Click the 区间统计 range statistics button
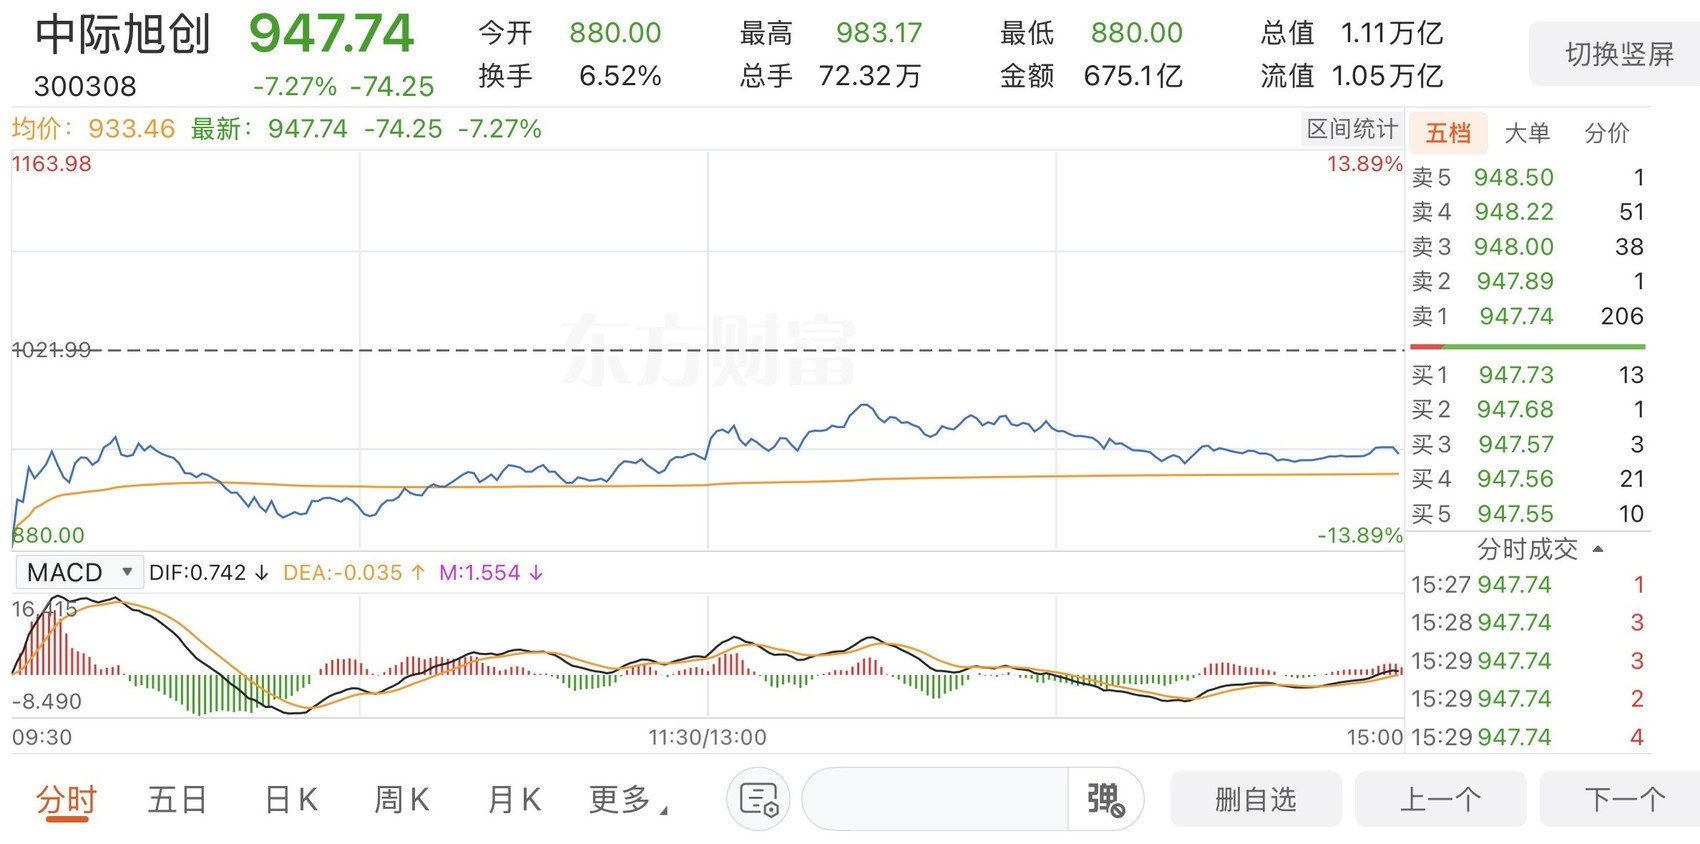Screen dimensions: 1700x844 click(x=1352, y=129)
